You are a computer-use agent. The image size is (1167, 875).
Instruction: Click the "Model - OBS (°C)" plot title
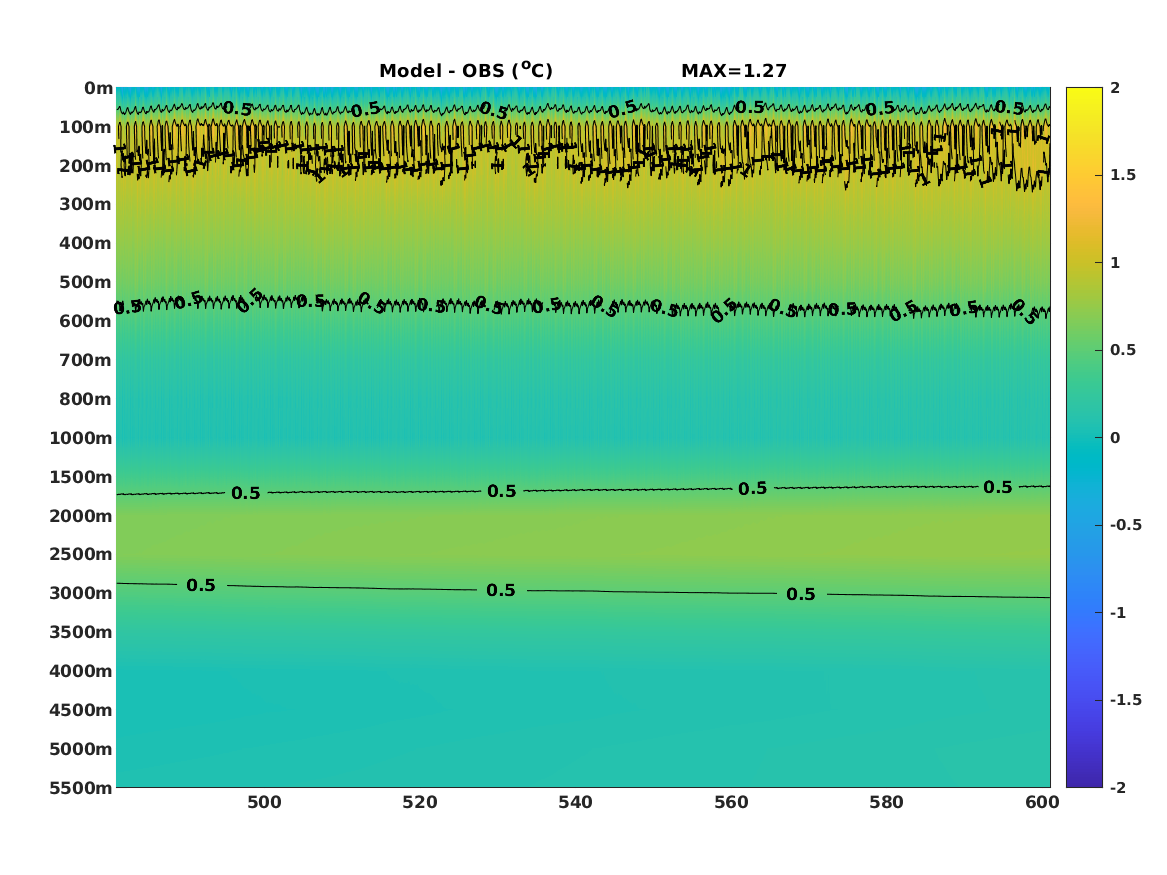[466, 71]
